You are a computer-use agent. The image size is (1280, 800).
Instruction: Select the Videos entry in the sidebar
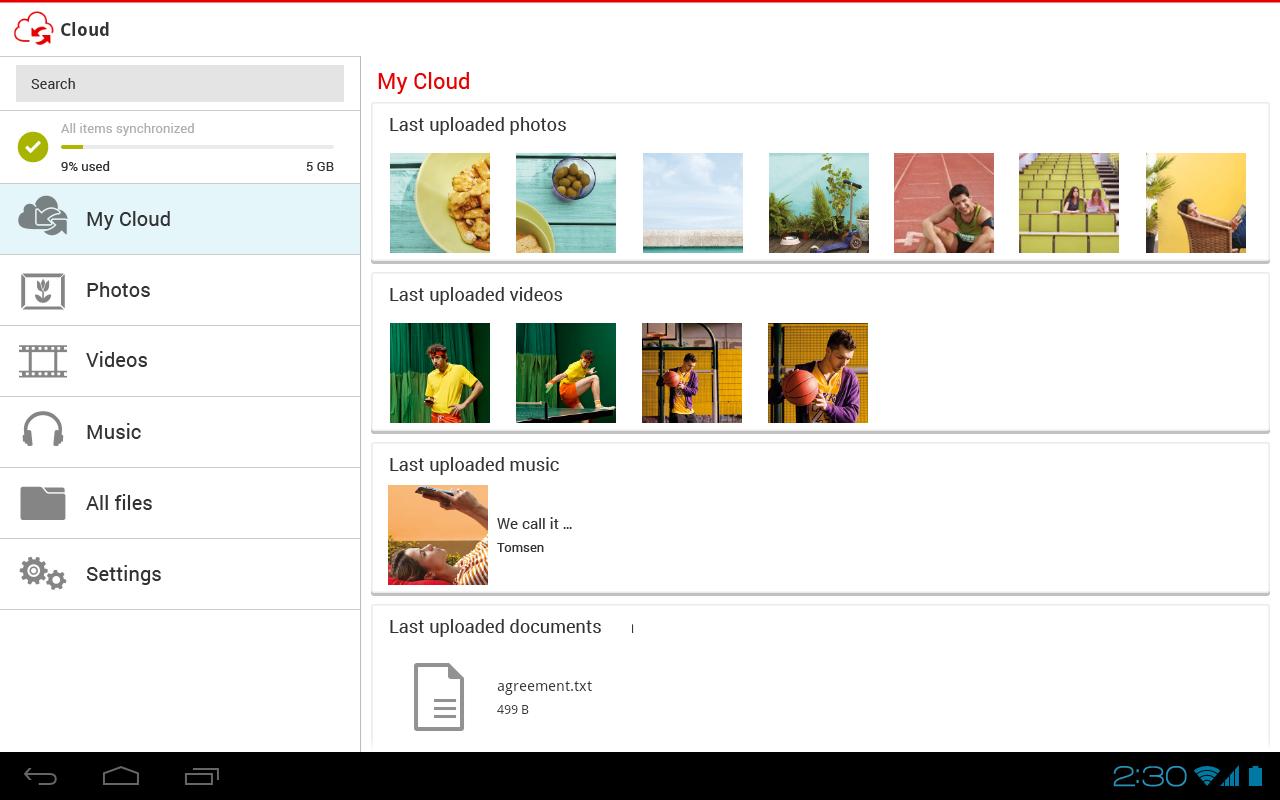[117, 361]
